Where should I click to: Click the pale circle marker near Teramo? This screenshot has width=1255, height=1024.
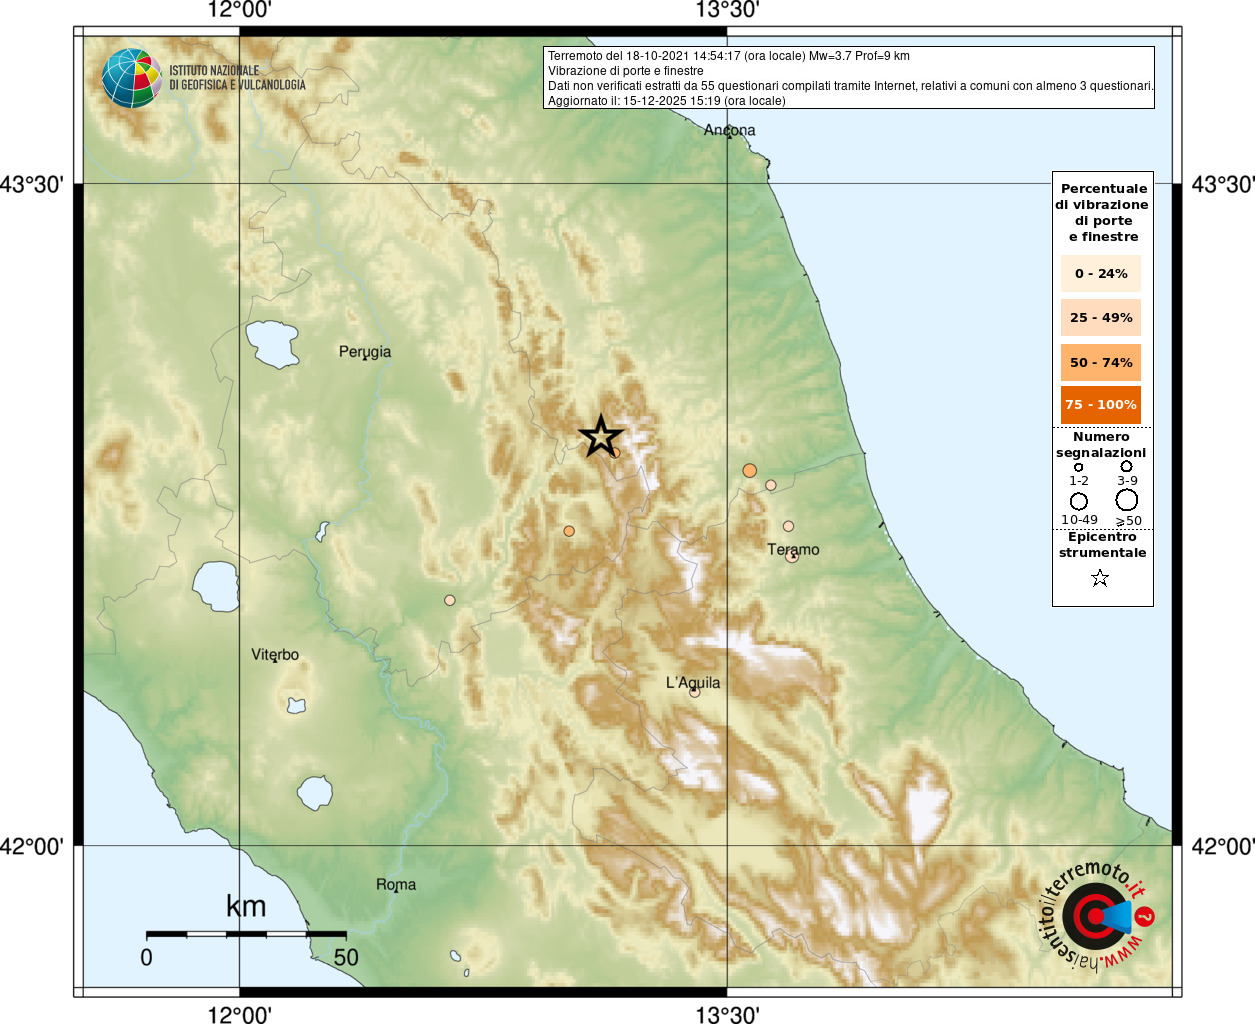[792, 556]
